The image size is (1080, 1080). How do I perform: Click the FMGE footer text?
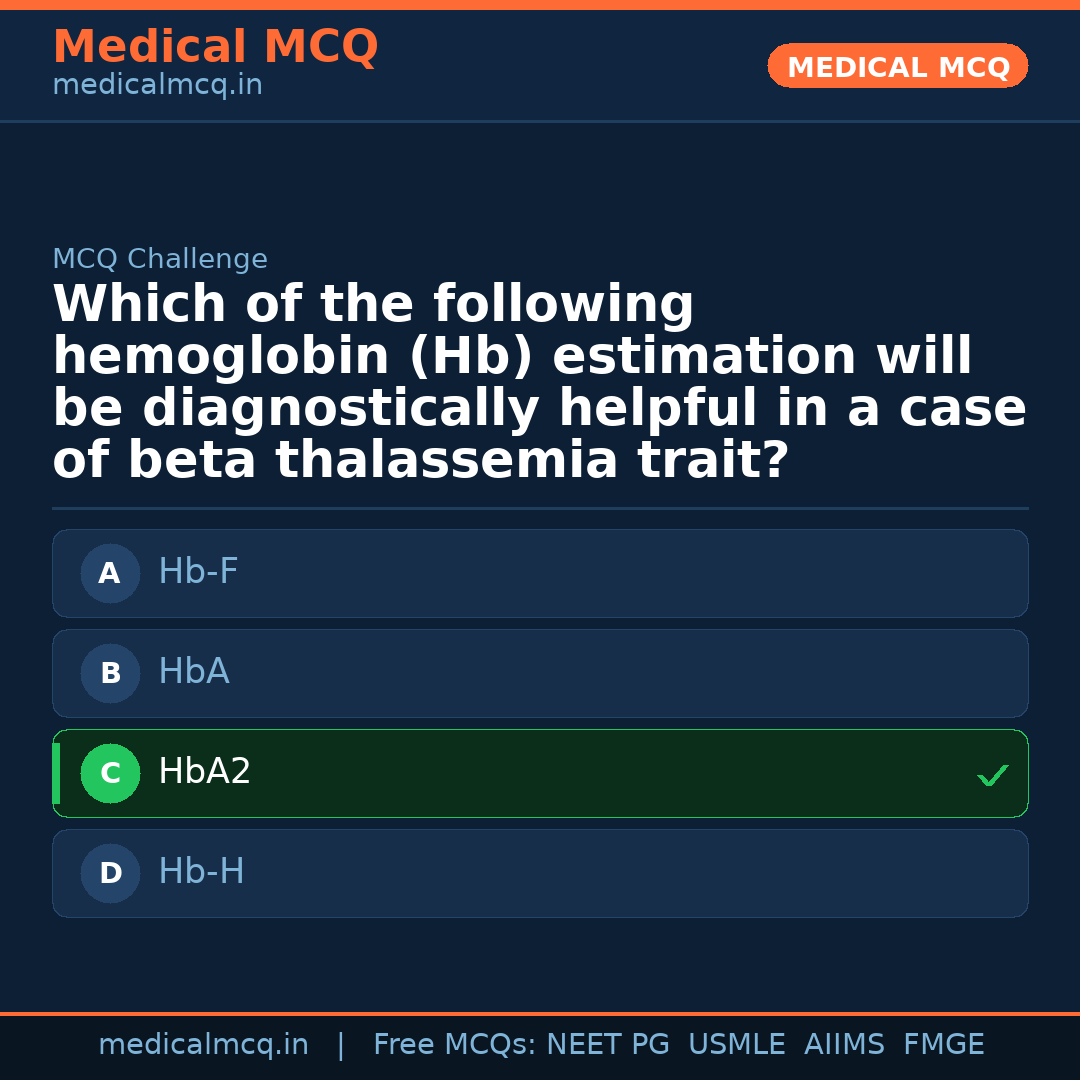tap(944, 1045)
